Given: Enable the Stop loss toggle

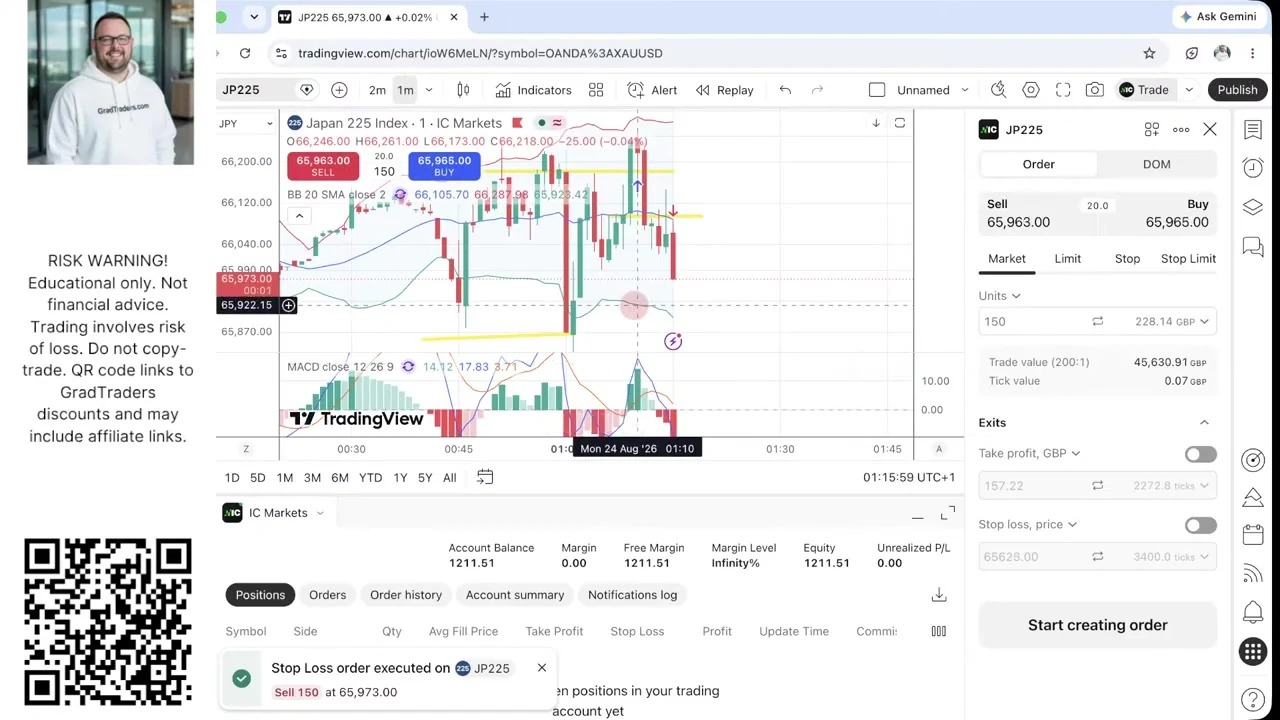Looking at the screenshot, I should pos(1200,525).
